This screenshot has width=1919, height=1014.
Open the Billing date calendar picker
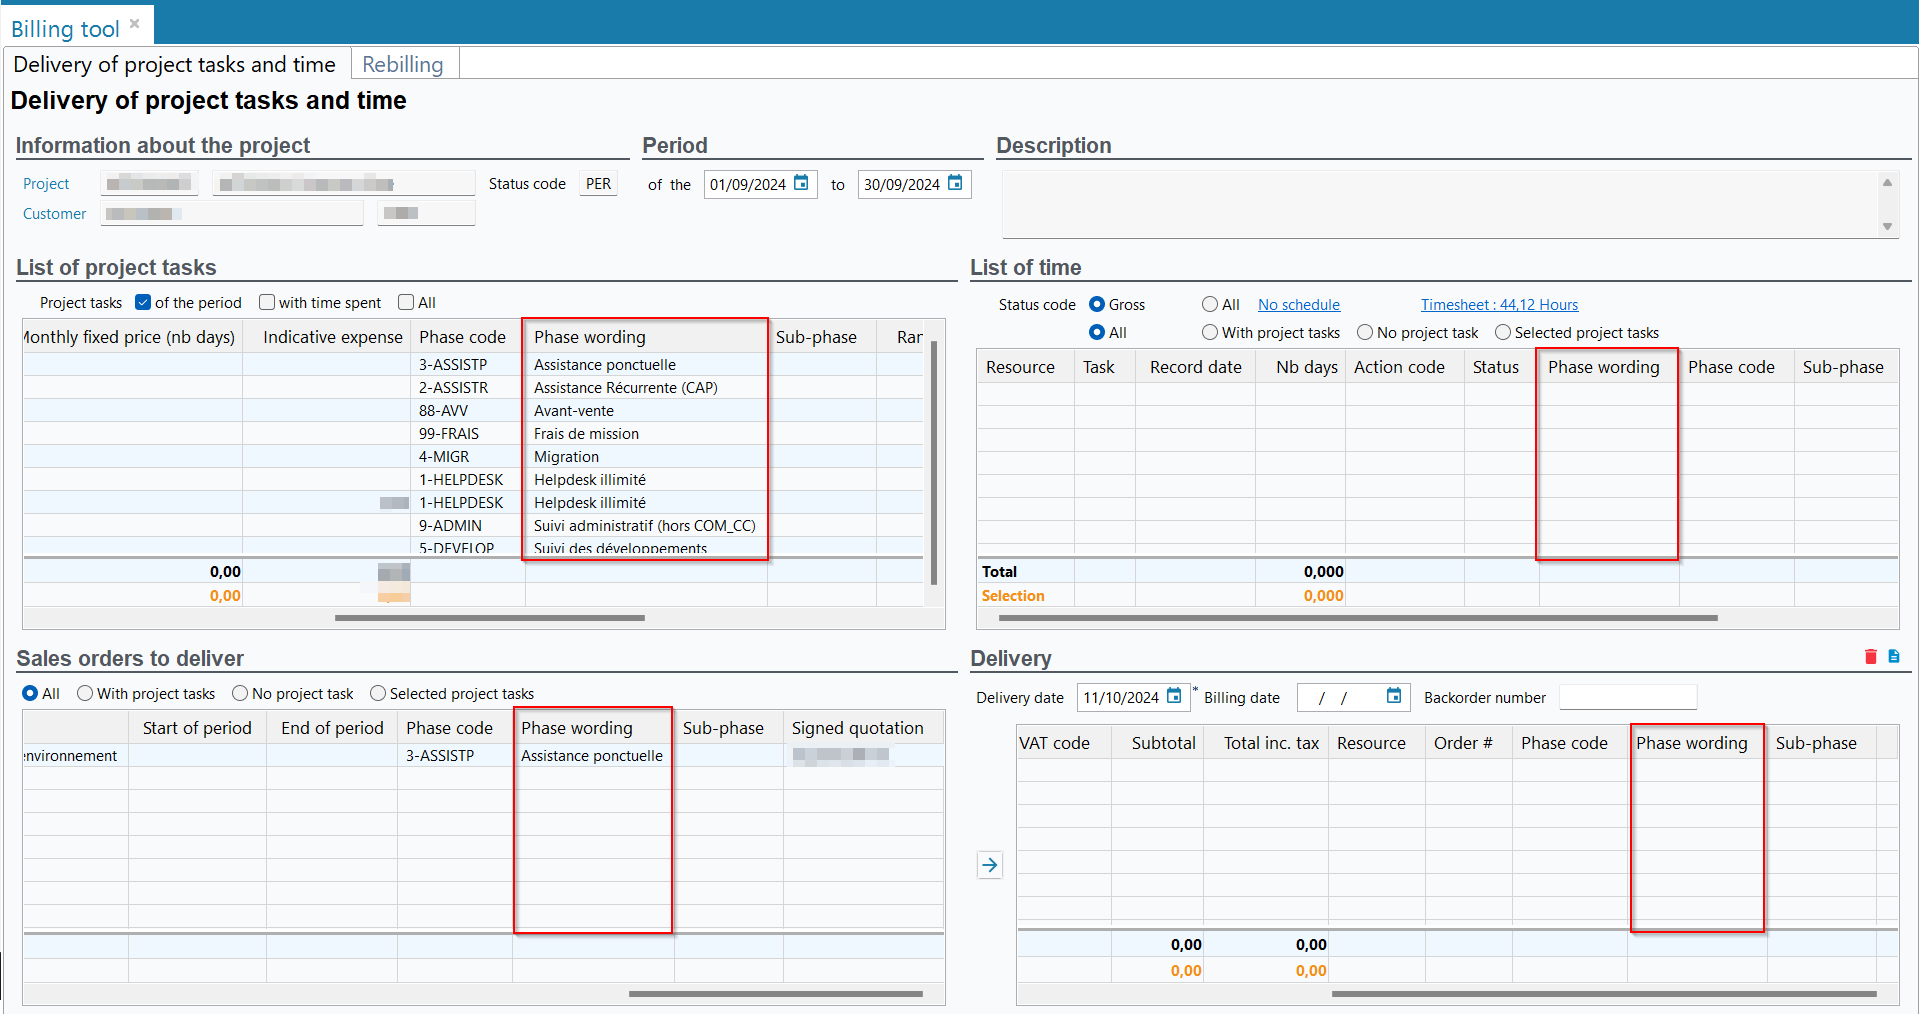1394,696
